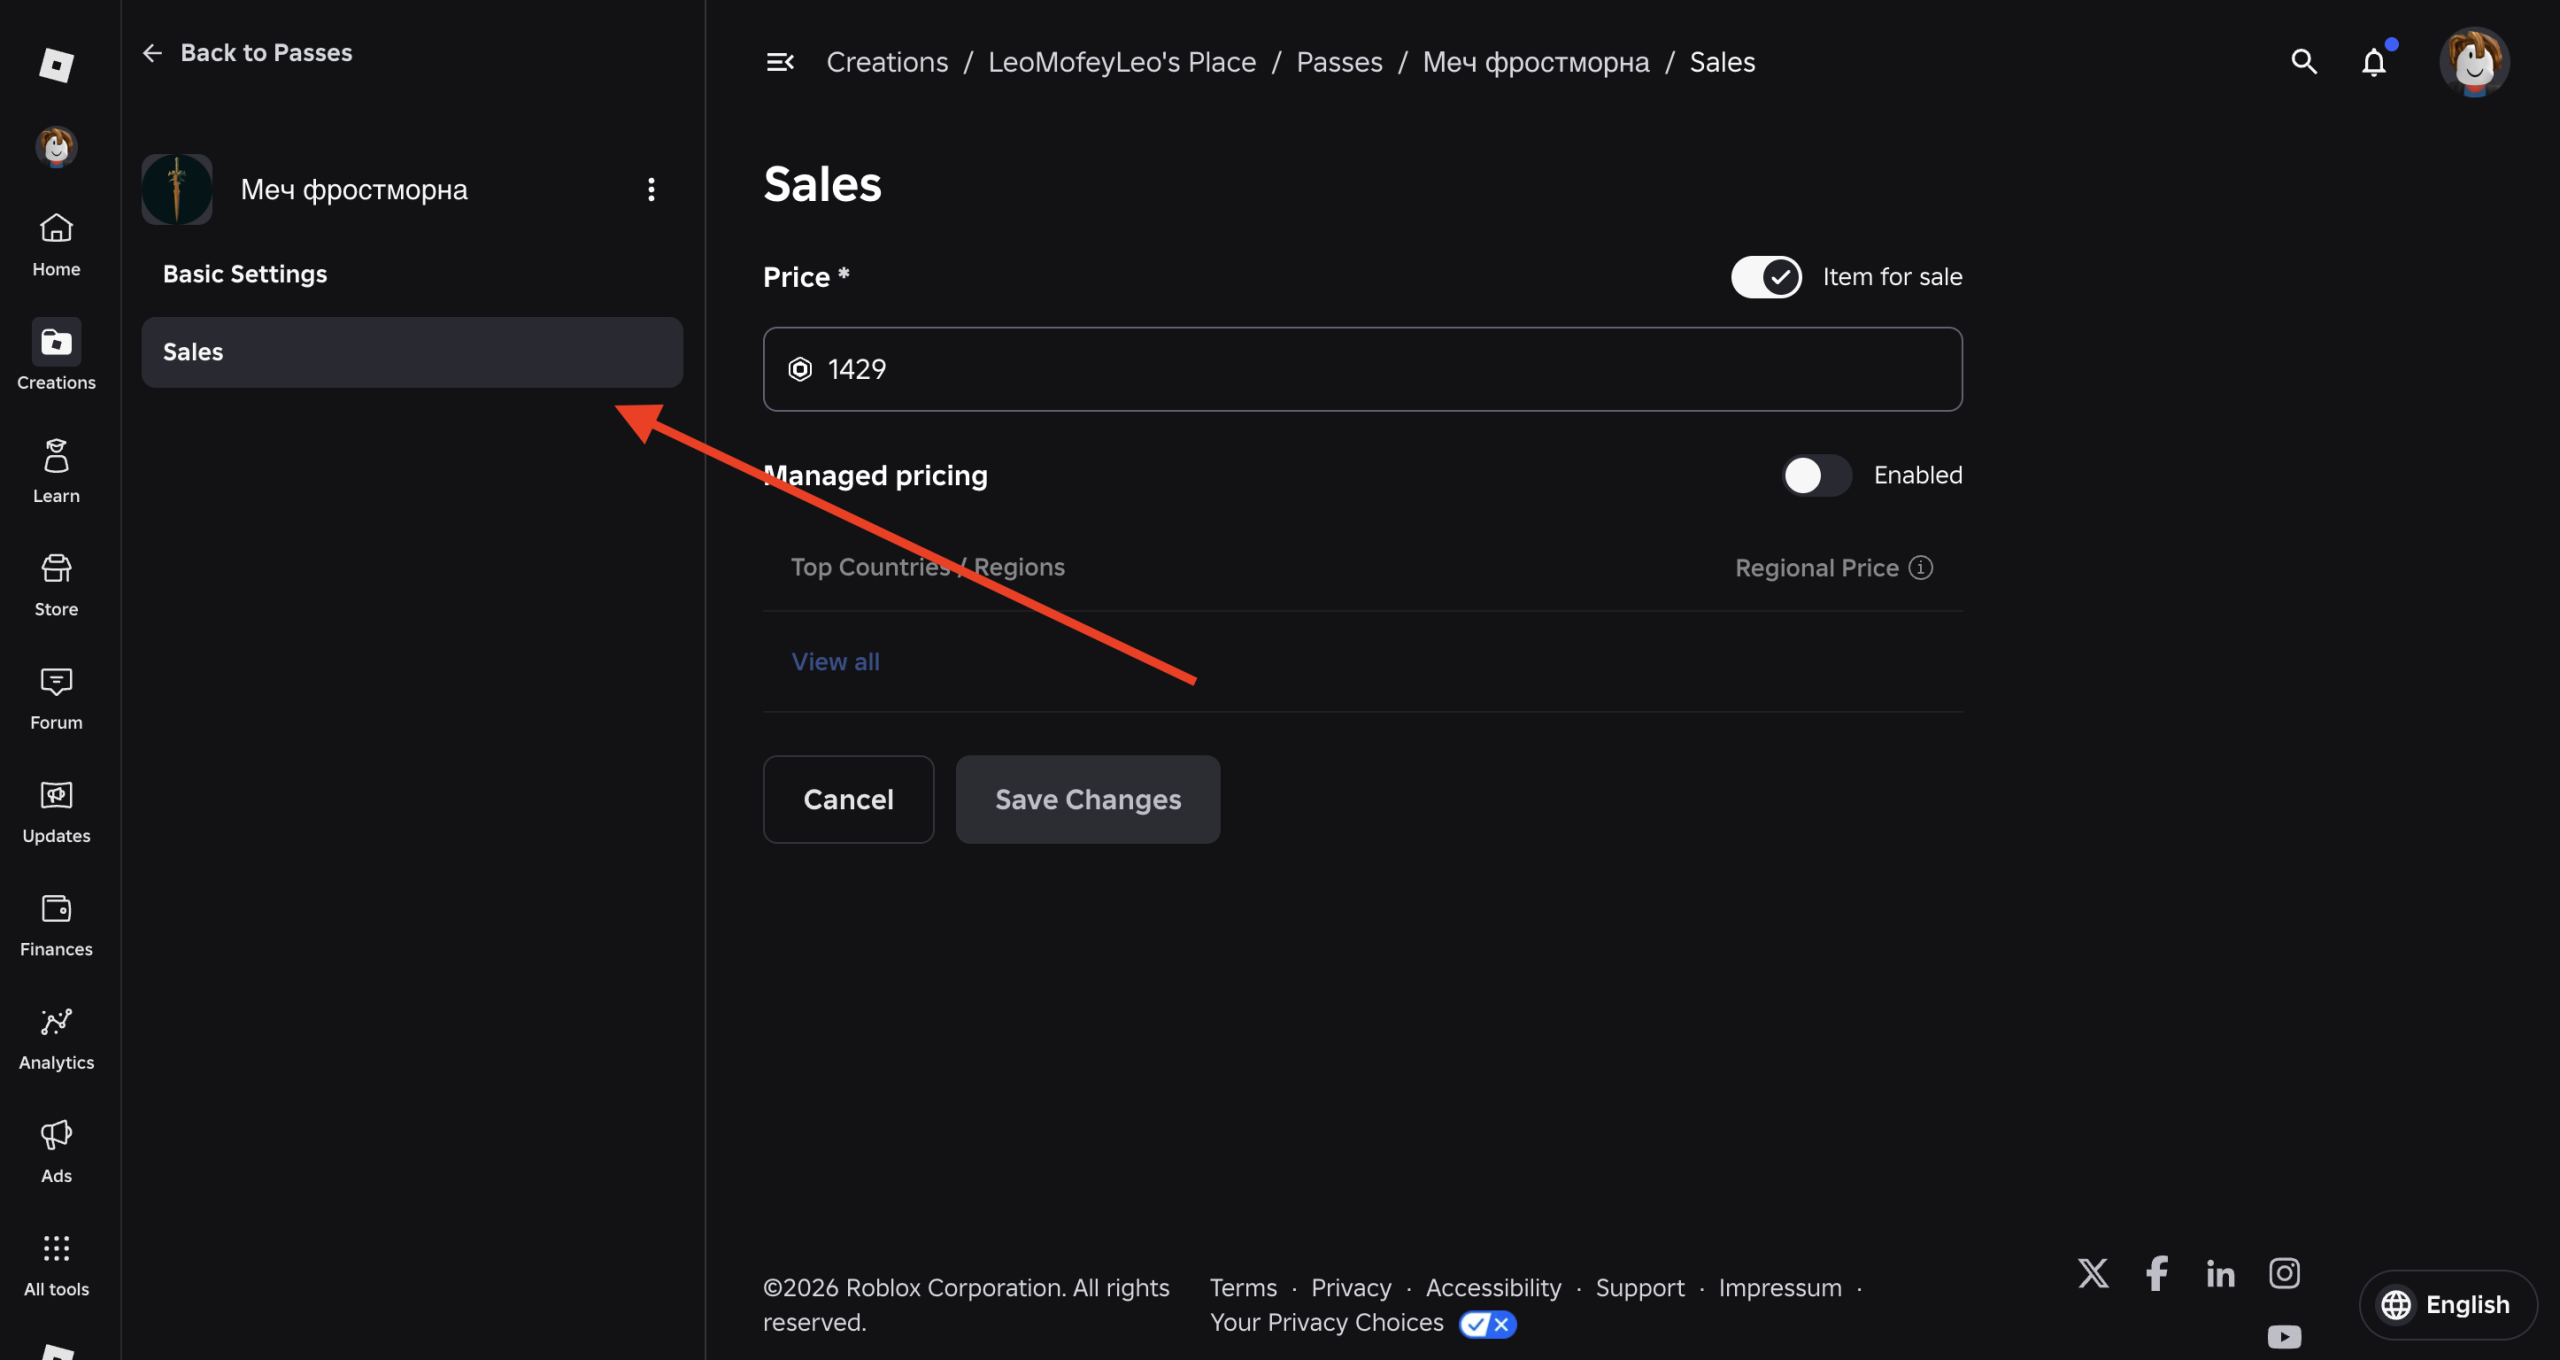2560x1360 pixels.
Task: Click the View all link
Action: pyautogui.click(x=835, y=661)
